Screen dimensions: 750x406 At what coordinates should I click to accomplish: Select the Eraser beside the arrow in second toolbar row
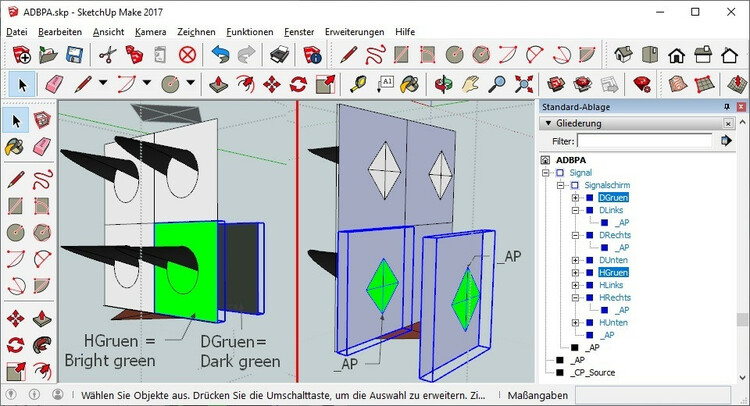click(54, 84)
